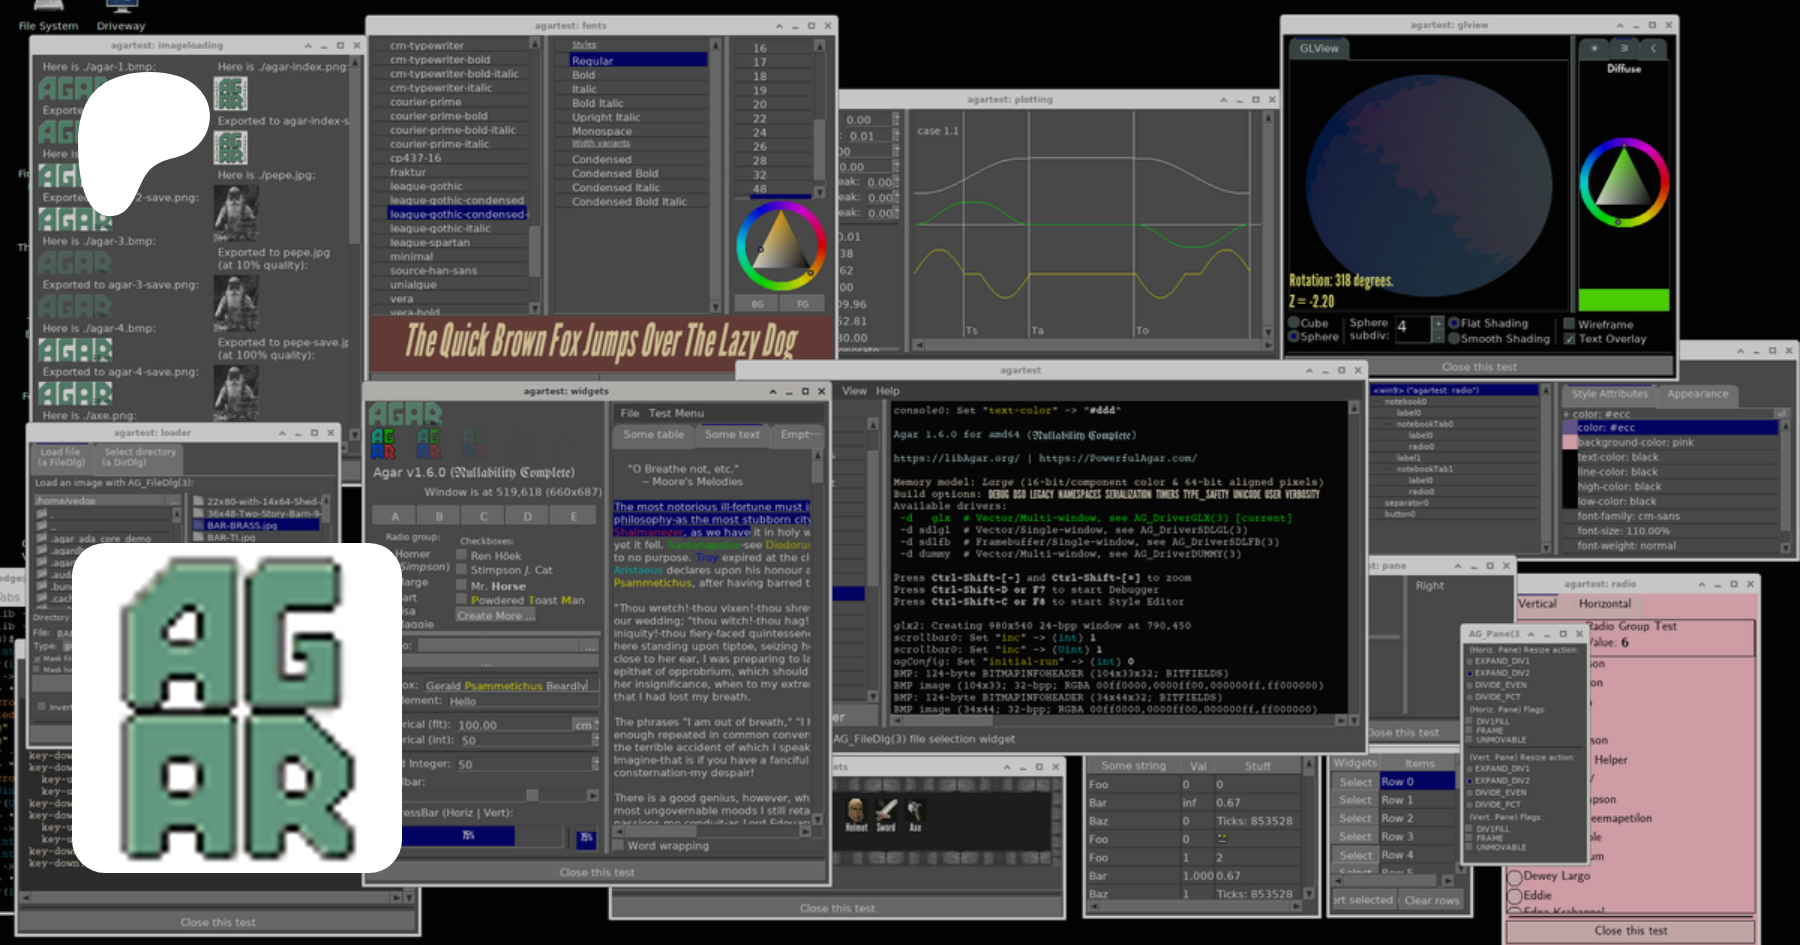This screenshot has height=945, width=1800.
Task: Click the pepe.jpg bearded man thumbnail
Action: [x=236, y=213]
